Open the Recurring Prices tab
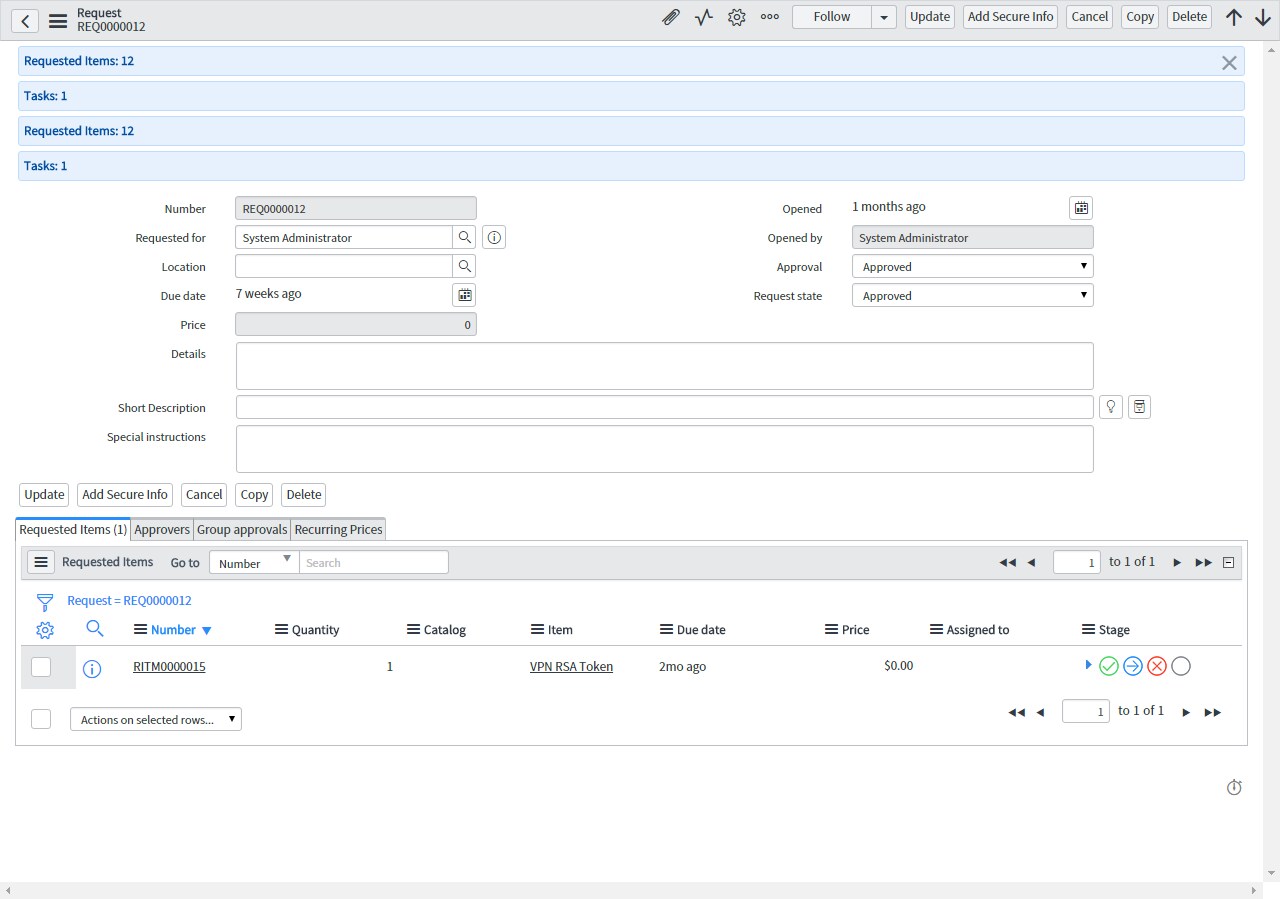 (338, 530)
